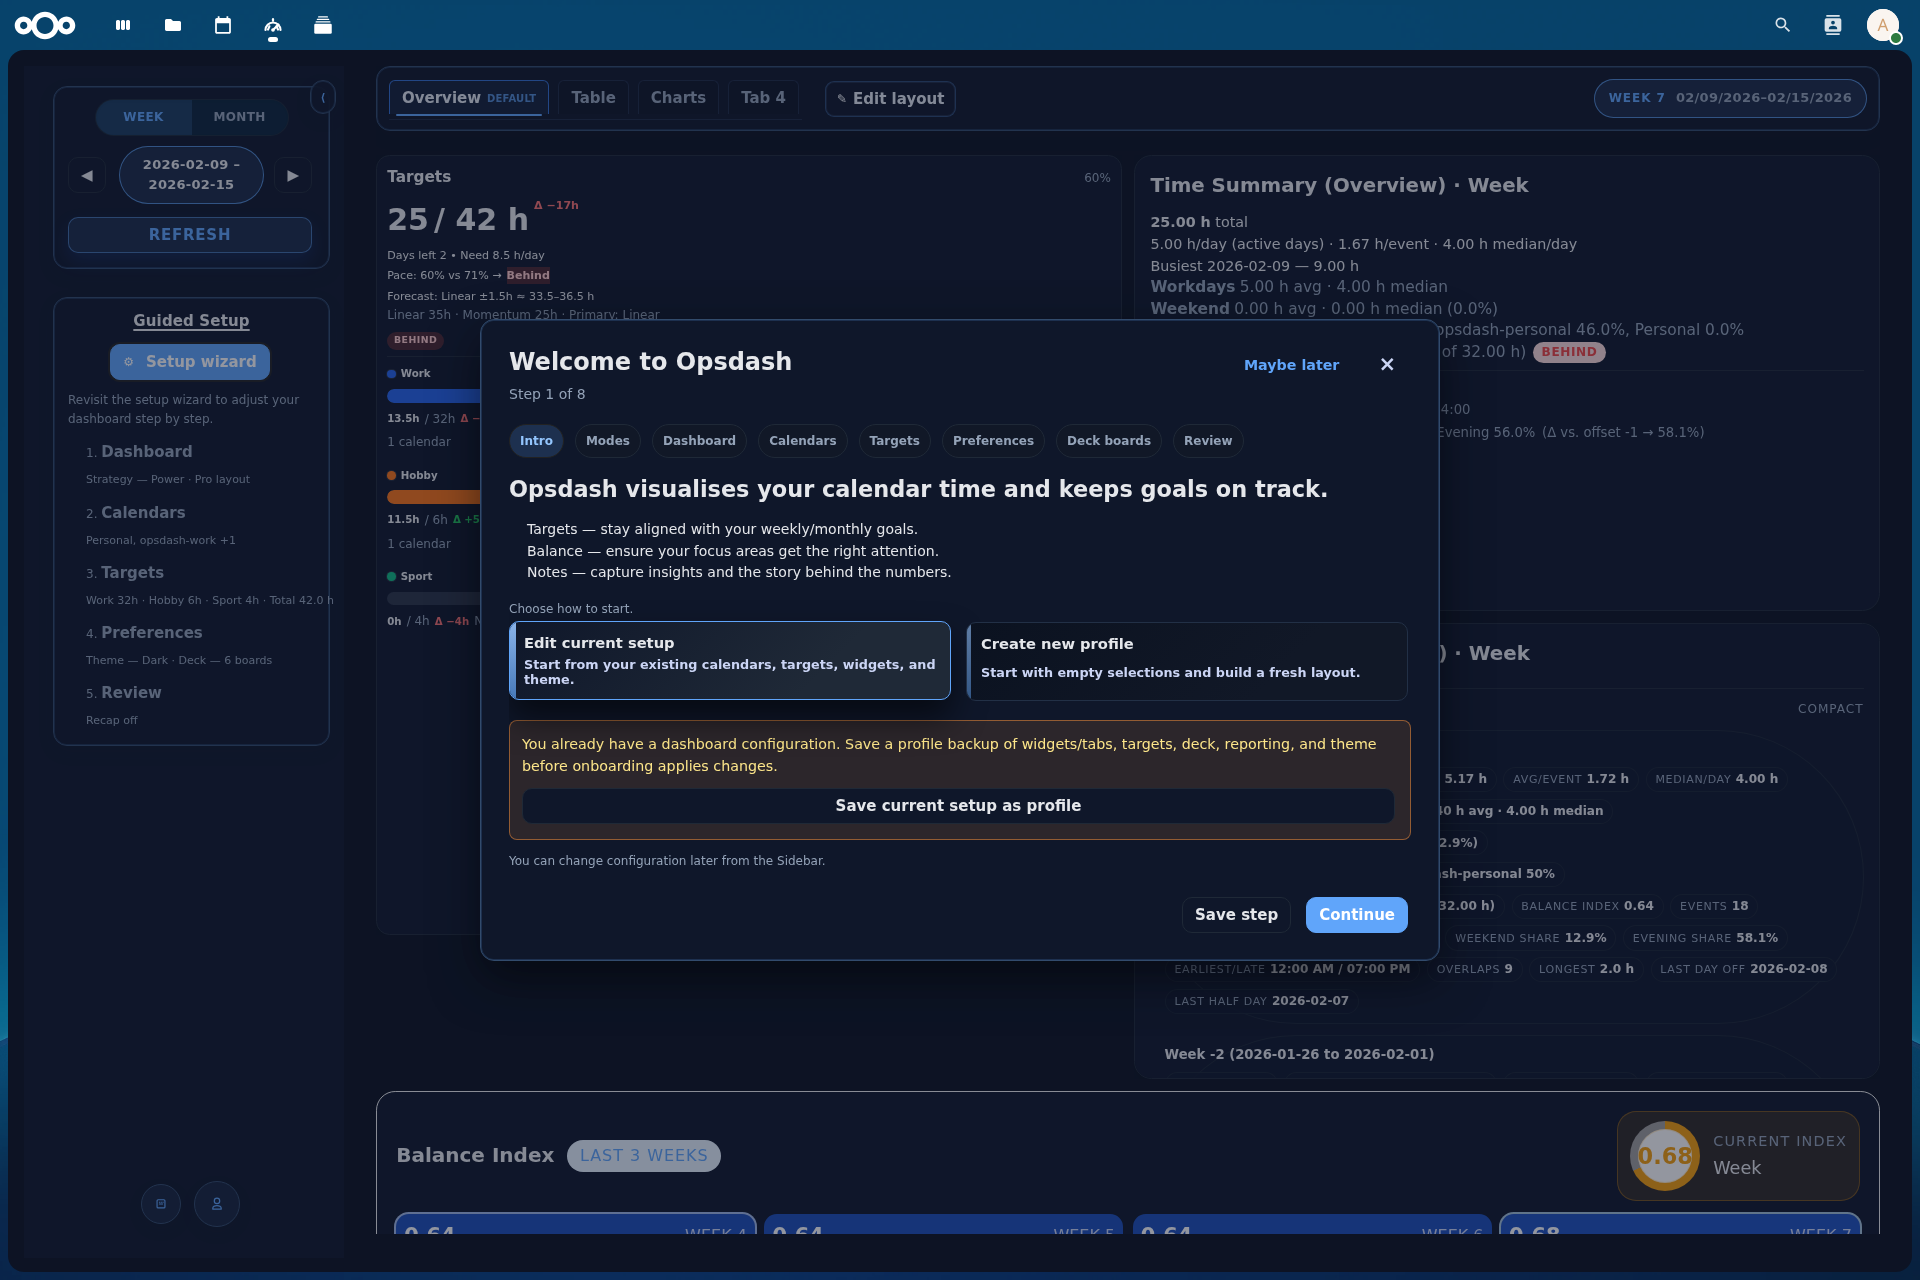Click Maybe later link
Screen dimensions: 1920x1280
coord(1291,365)
